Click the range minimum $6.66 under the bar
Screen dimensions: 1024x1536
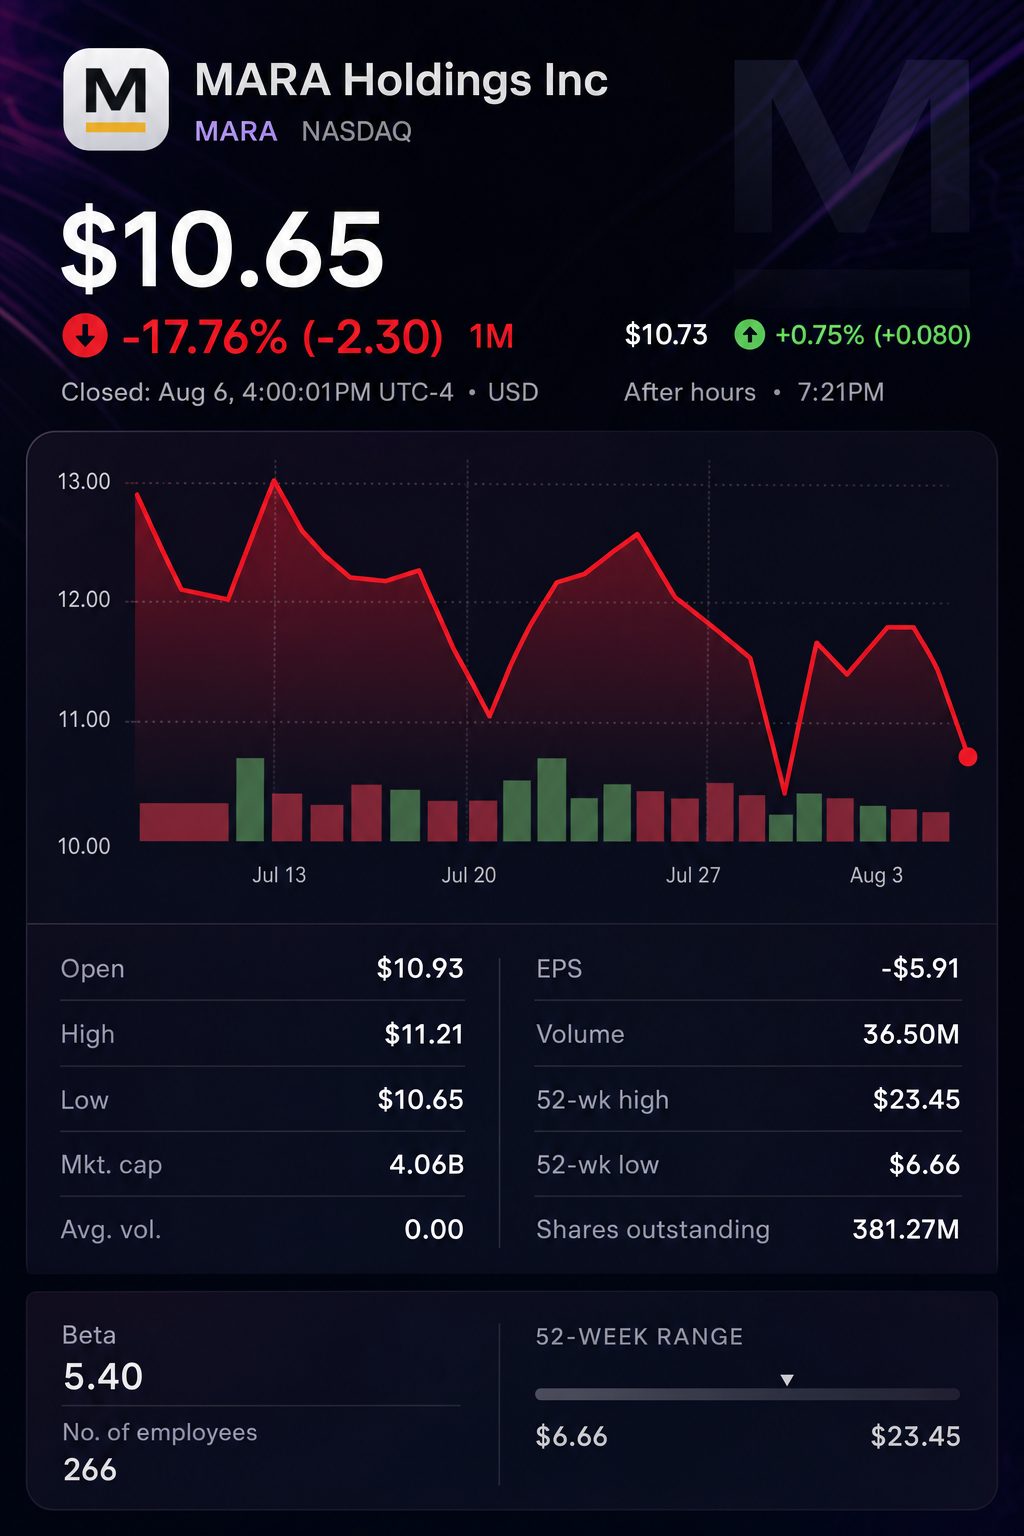(571, 1437)
